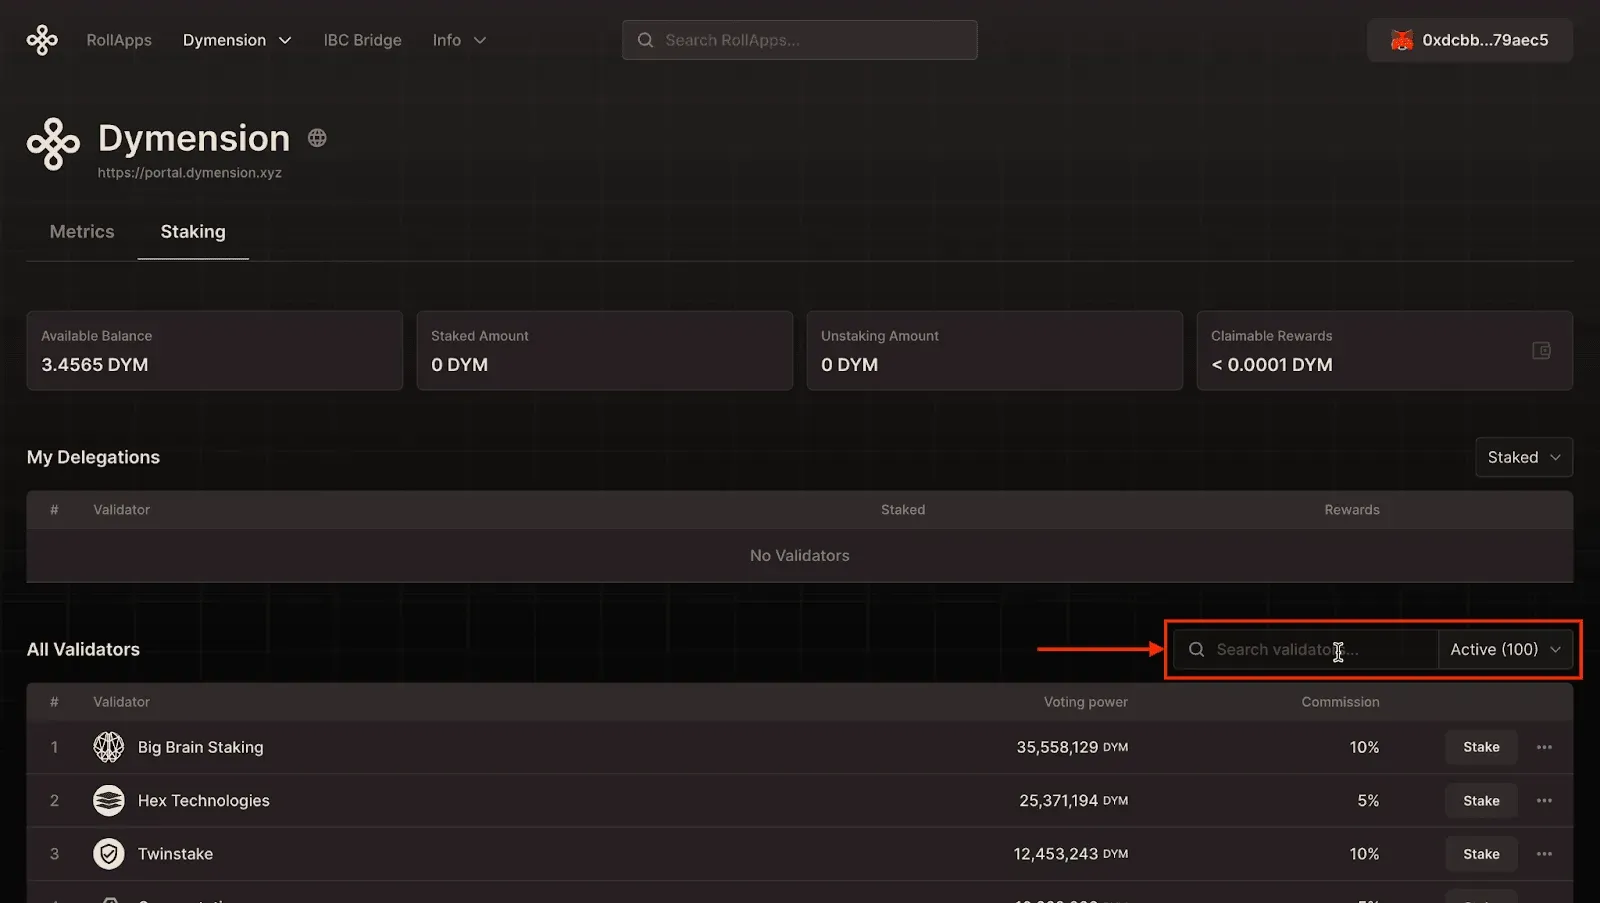The height and width of the screenshot is (903, 1600).
Task: Click the Twinstake shield logo
Action: 108,854
